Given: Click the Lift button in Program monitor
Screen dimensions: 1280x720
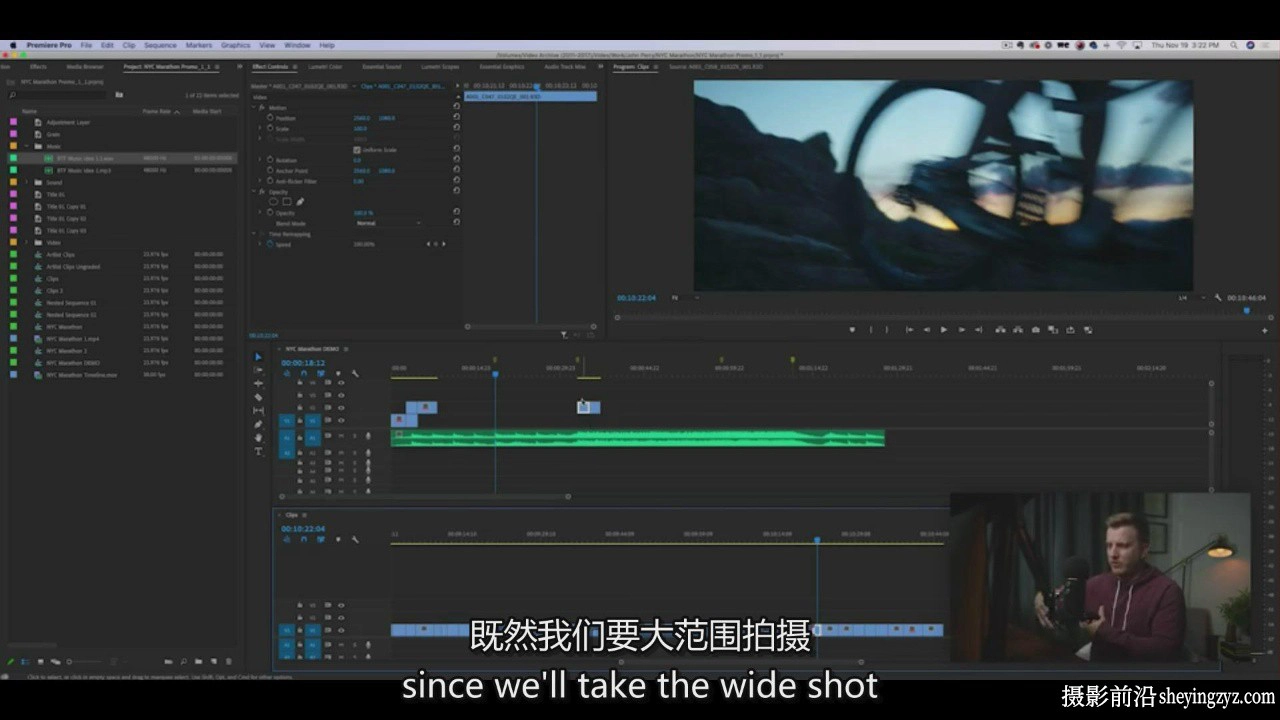Looking at the screenshot, I should coord(1000,330).
